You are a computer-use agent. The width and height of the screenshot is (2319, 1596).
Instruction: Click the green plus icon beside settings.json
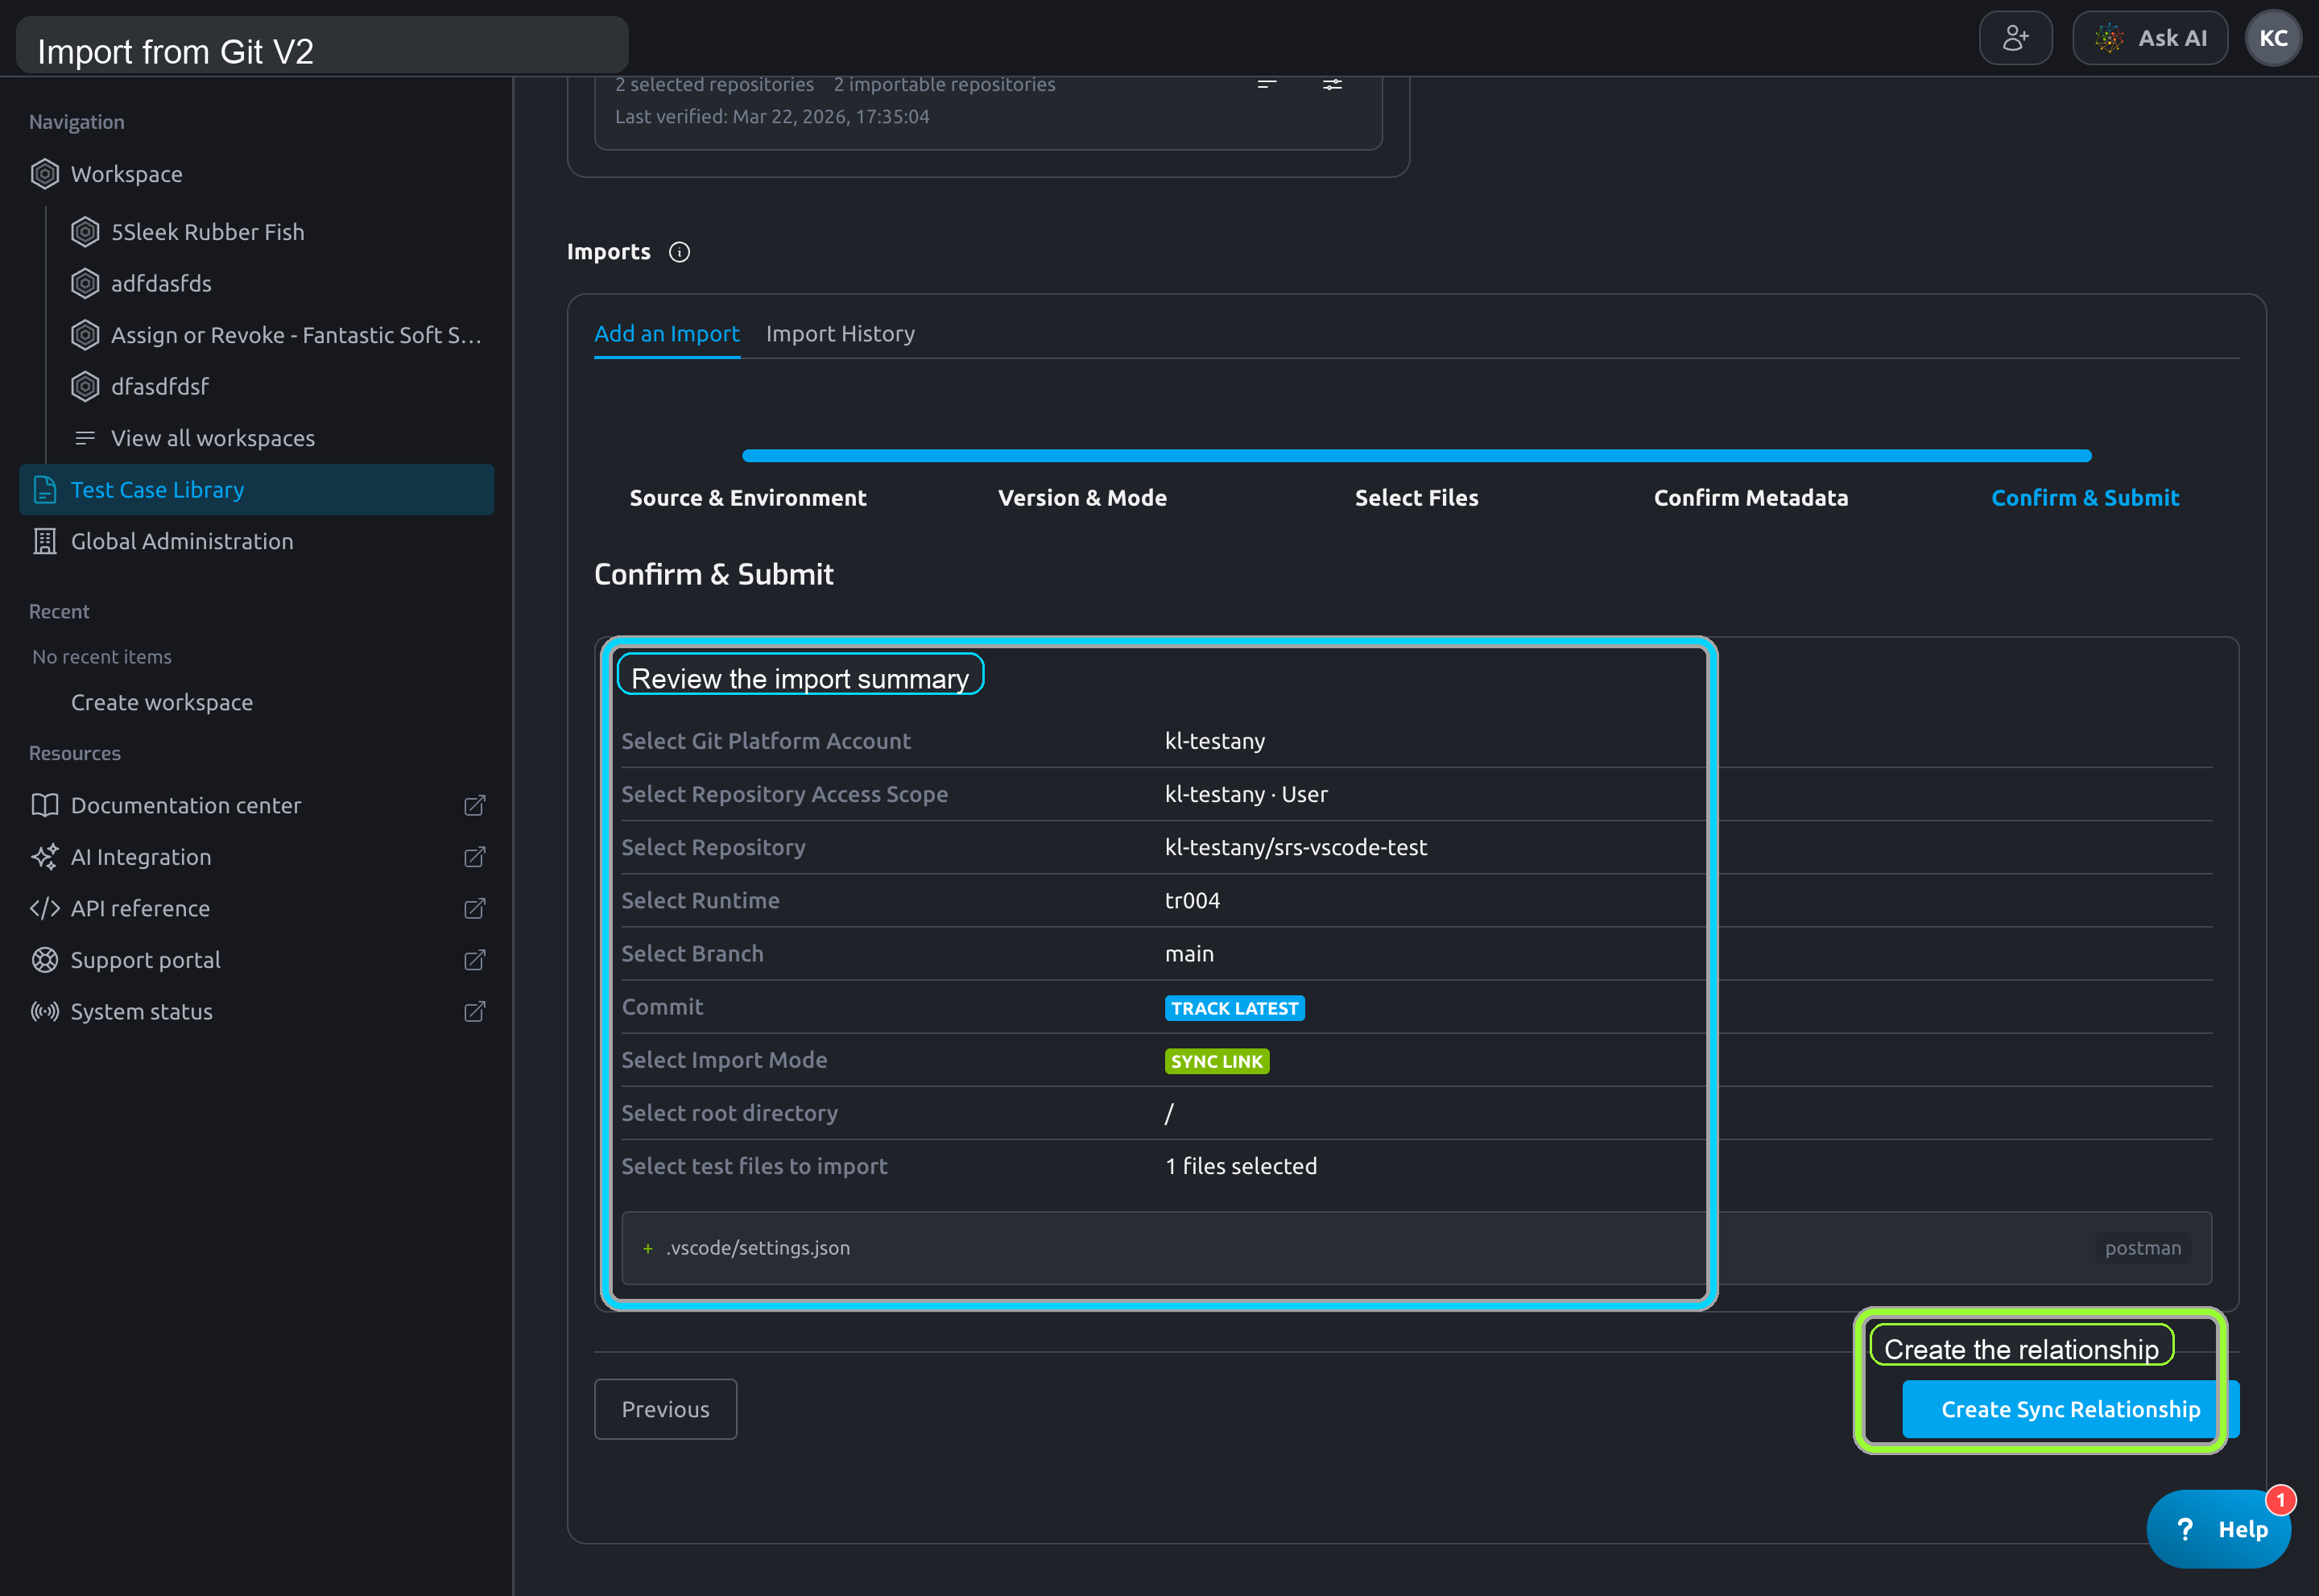tap(648, 1248)
